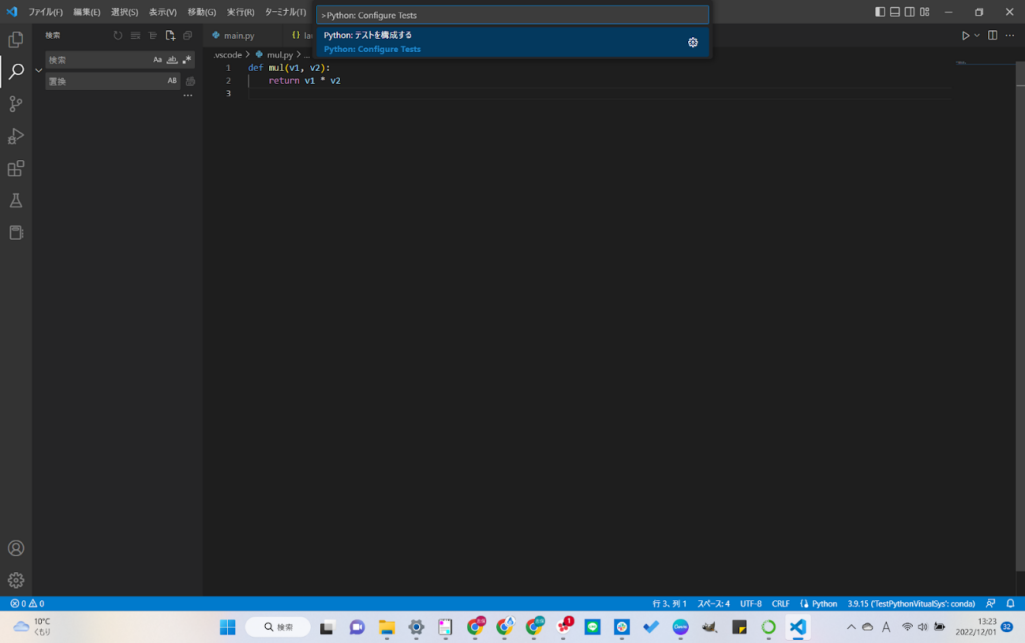
Task: Toggle preserve case in replace box
Action: point(172,81)
